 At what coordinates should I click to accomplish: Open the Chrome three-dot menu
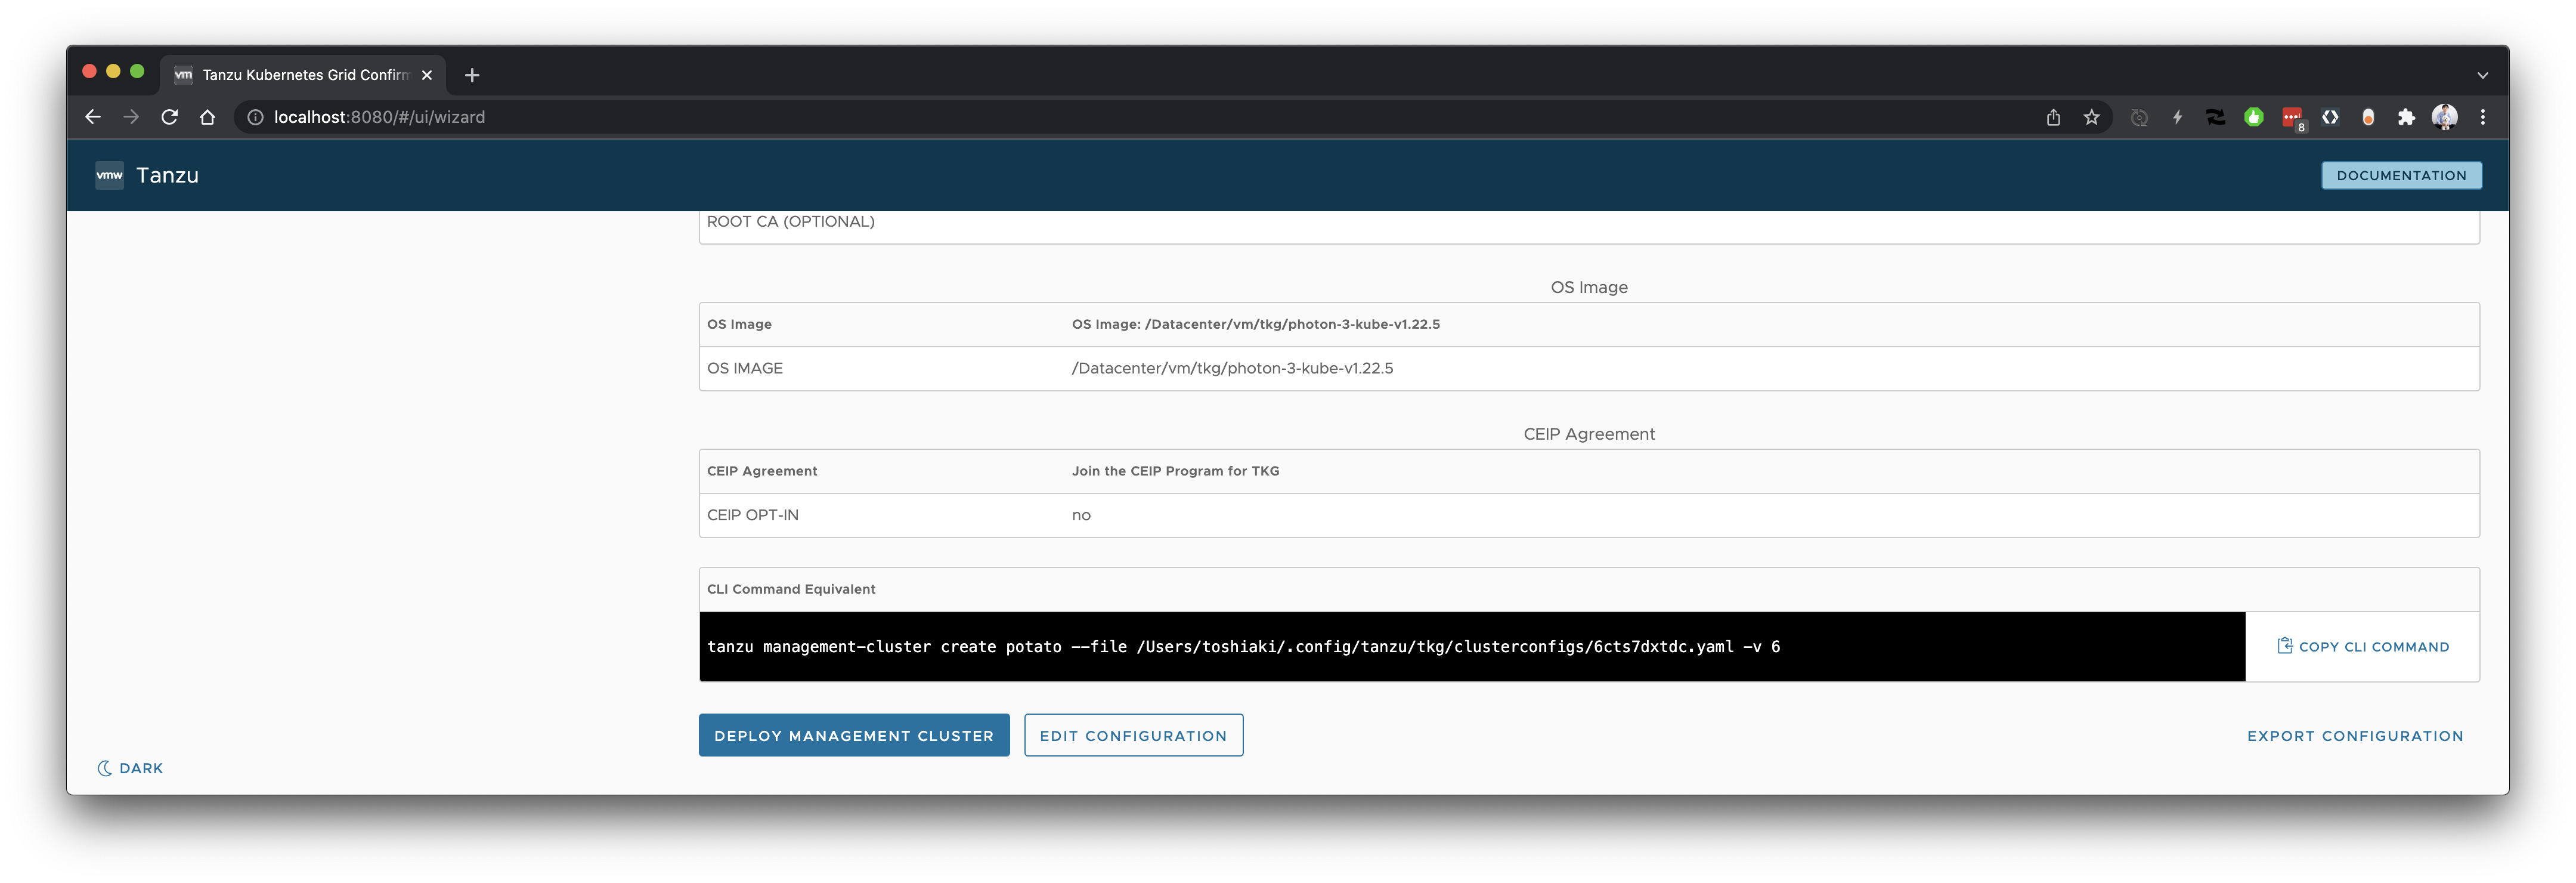click(x=2482, y=117)
